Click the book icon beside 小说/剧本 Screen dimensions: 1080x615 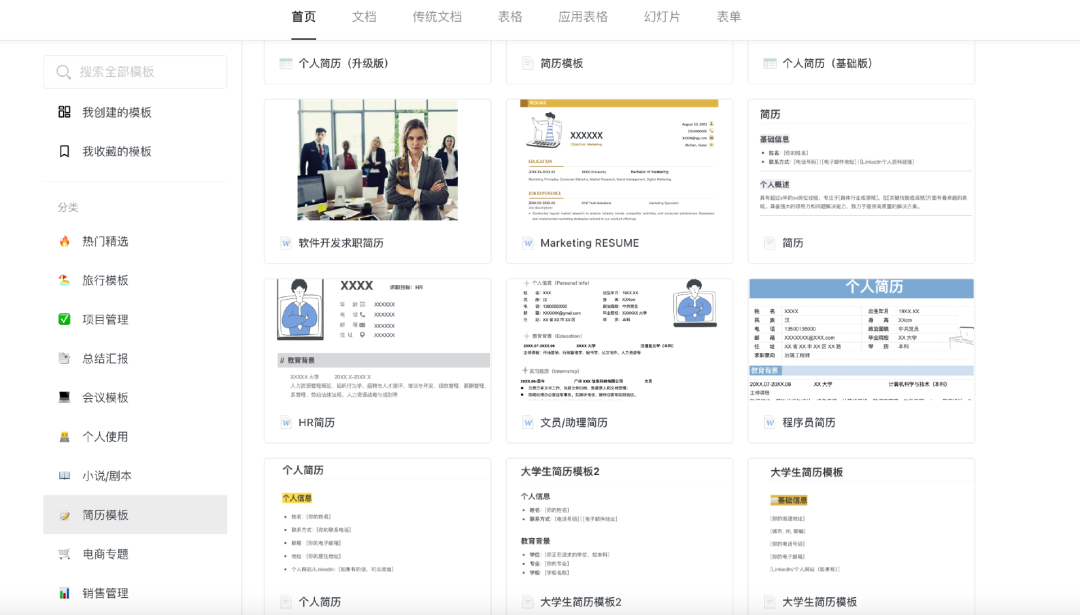[x=64, y=476]
